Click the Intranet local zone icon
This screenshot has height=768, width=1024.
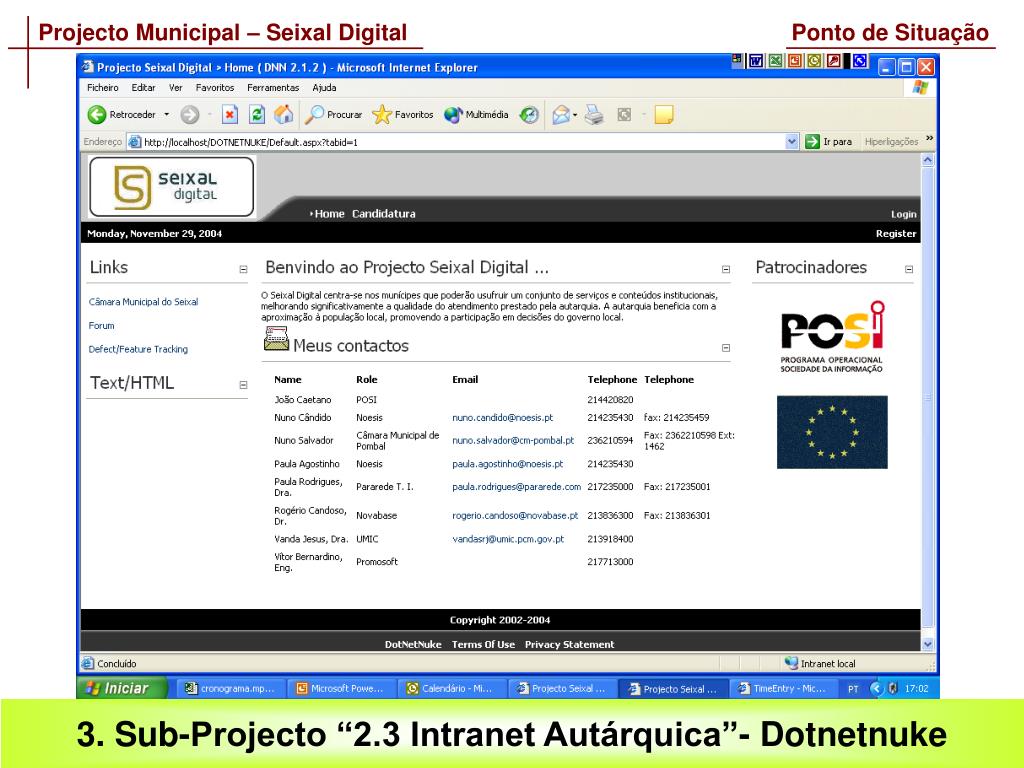792,663
